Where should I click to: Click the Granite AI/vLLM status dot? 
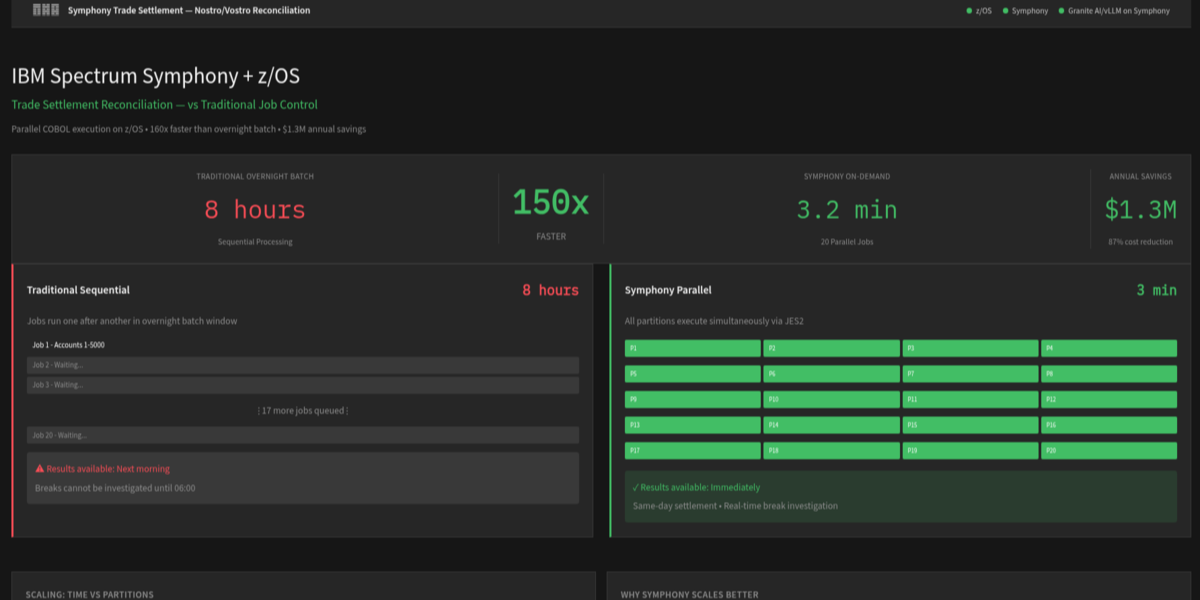point(1060,11)
